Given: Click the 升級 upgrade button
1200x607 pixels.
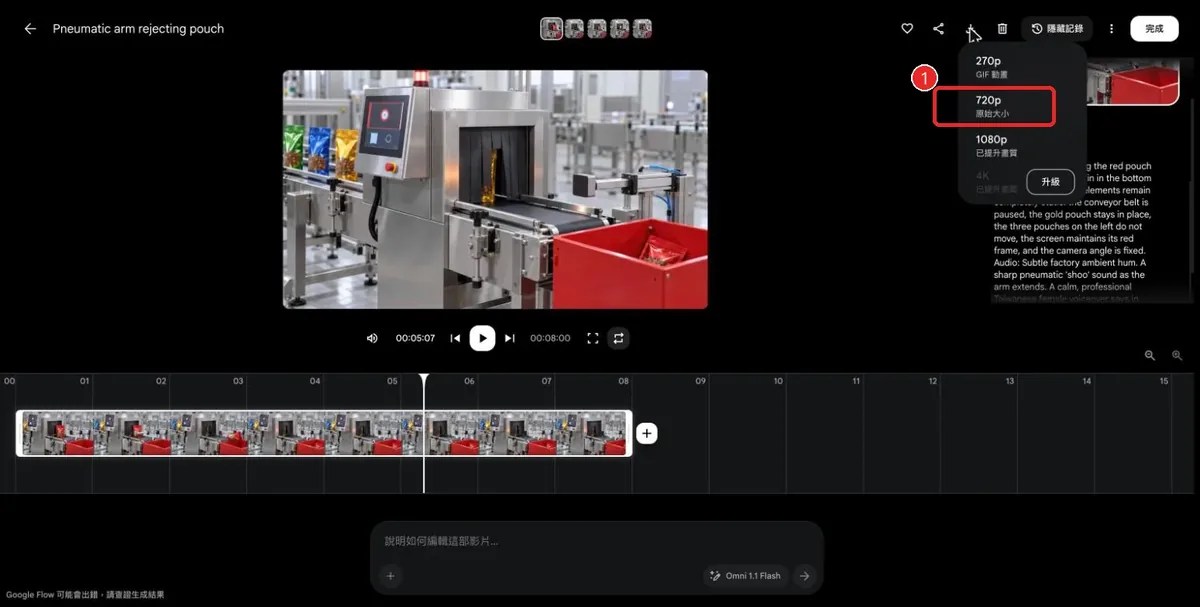Looking at the screenshot, I should [x=1050, y=182].
